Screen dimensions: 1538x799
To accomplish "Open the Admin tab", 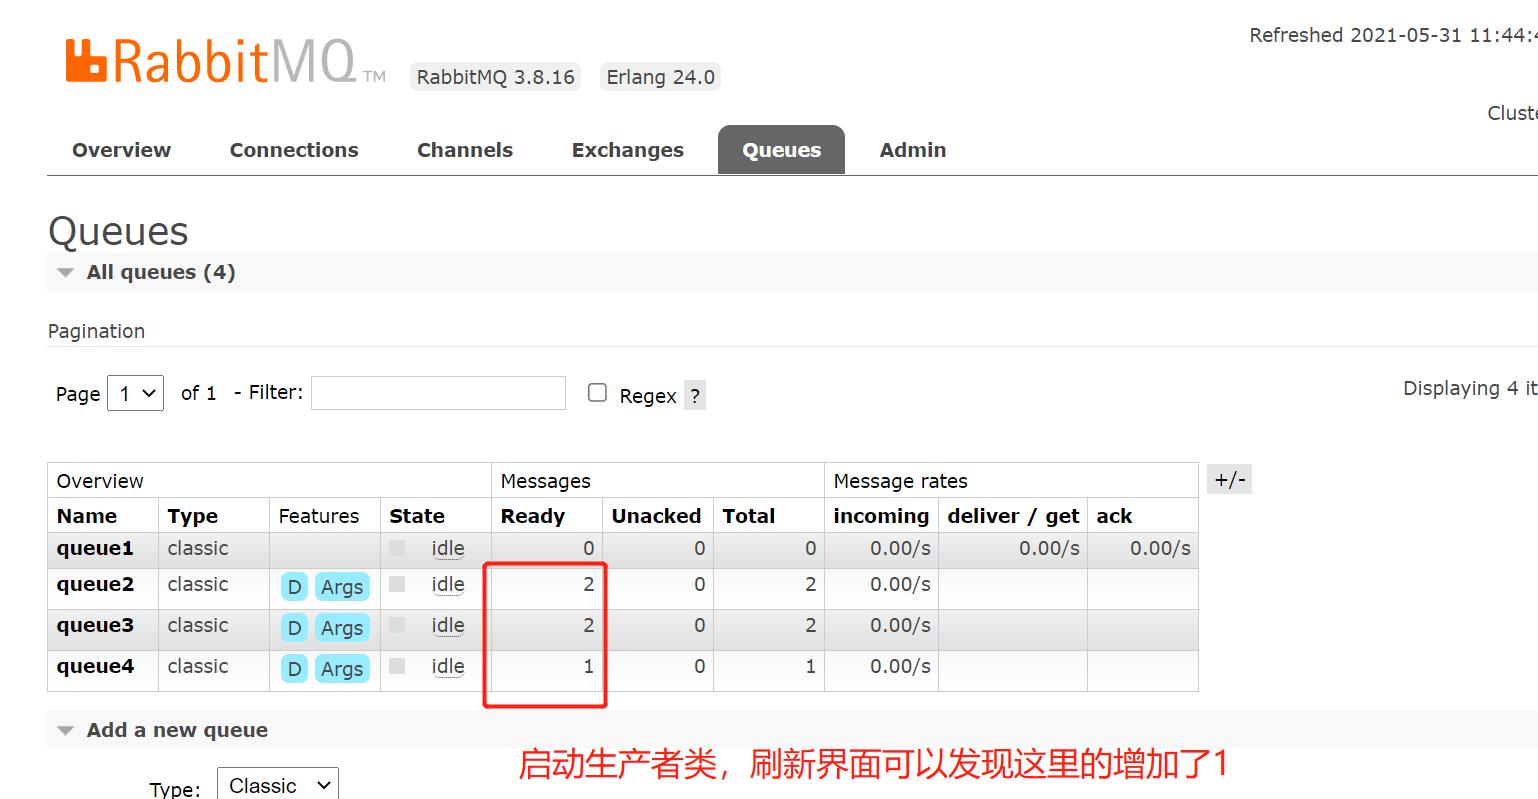I will tap(913, 150).
